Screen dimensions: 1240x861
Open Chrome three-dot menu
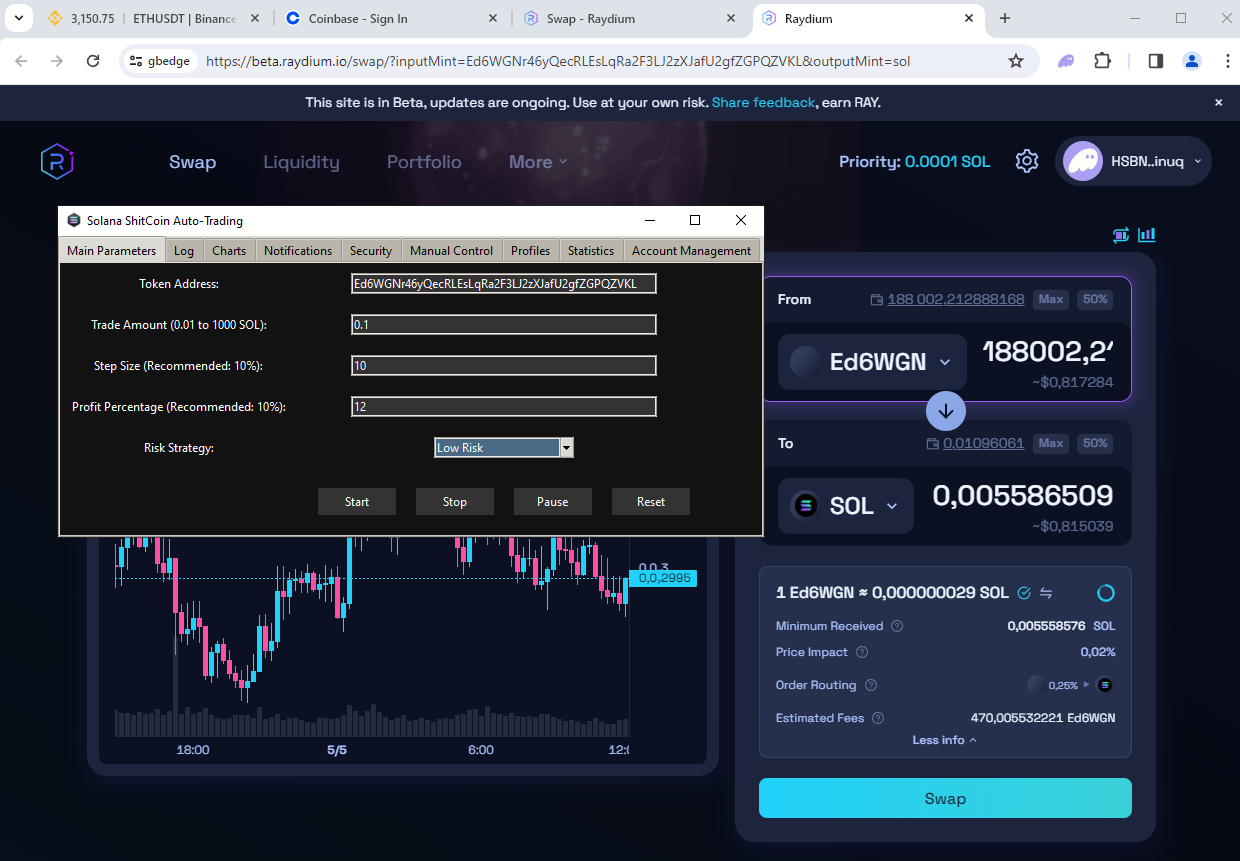pyautogui.click(x=1227, y=61)
